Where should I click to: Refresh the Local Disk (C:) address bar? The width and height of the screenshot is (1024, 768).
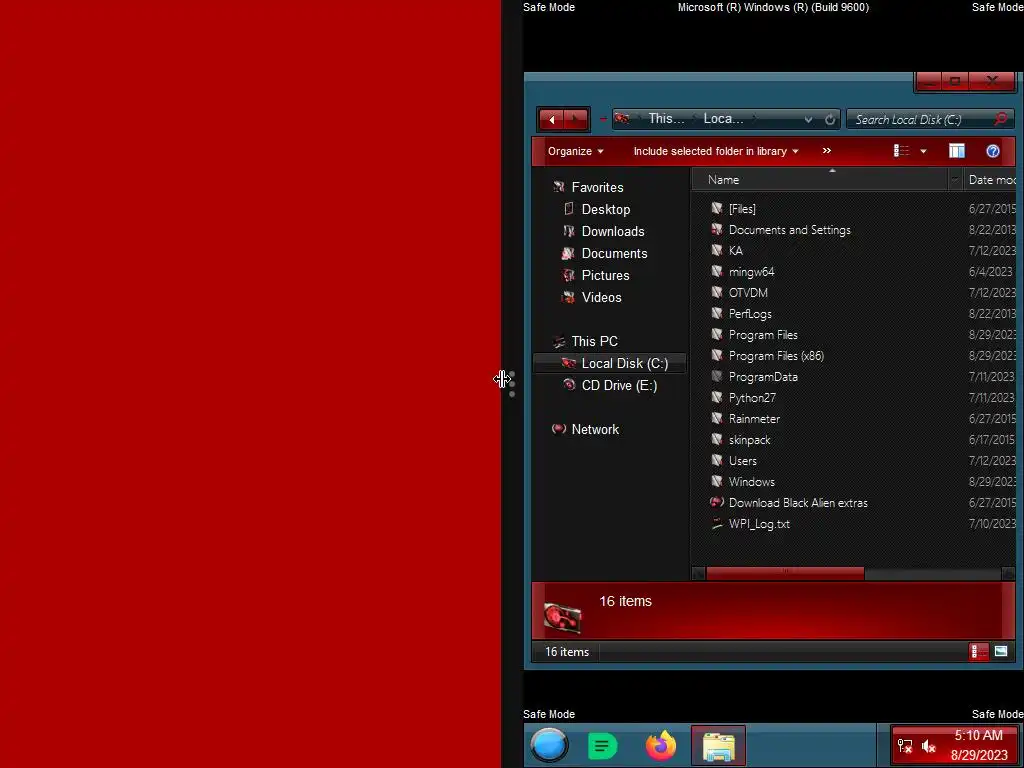[x=829, y=120]
